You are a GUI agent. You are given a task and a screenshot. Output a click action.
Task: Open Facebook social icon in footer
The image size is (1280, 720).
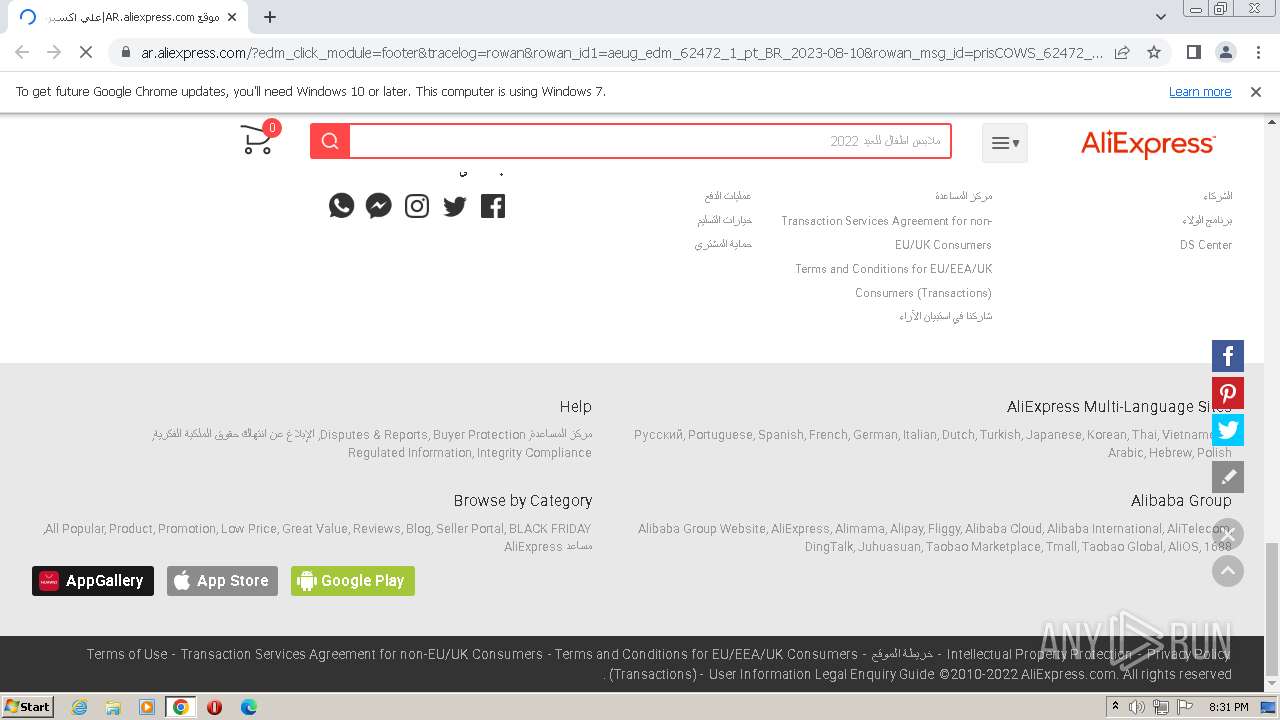tap(493, 206)
